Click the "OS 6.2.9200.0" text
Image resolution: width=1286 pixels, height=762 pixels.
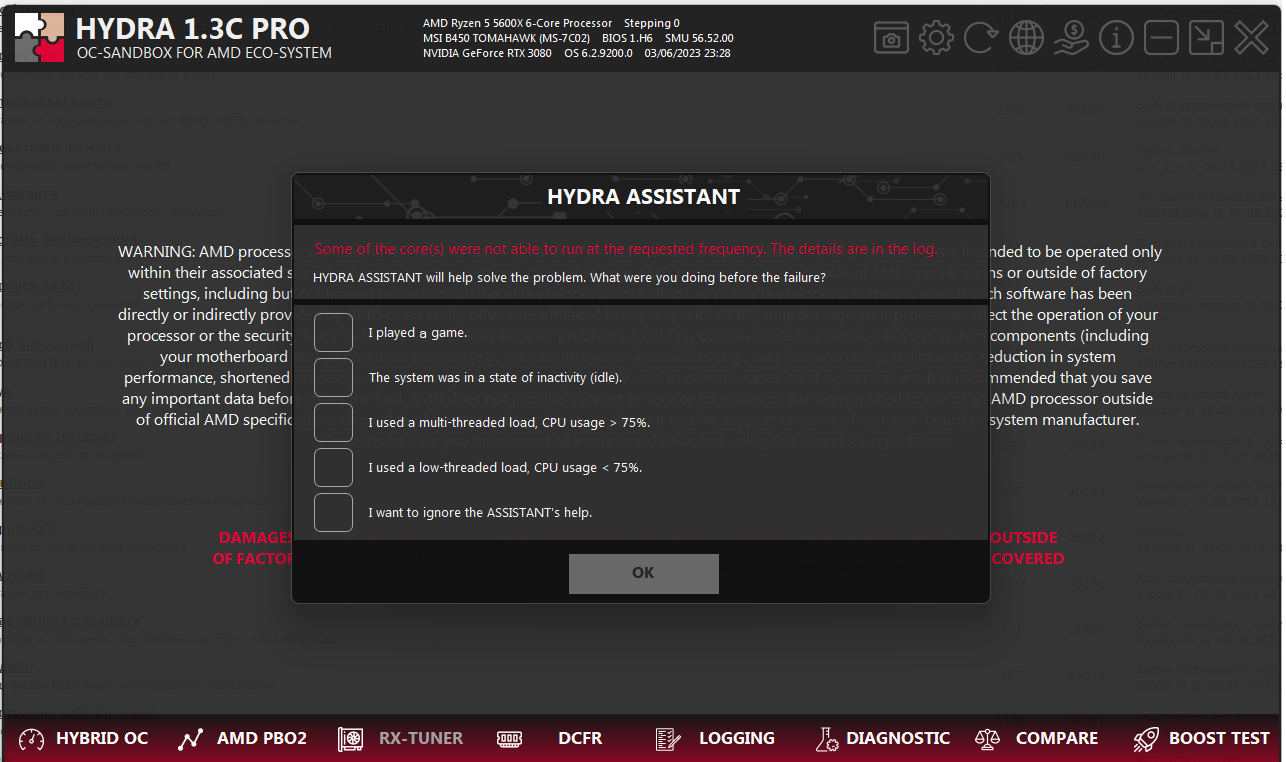pyautogui.click(x=598, y=53)
